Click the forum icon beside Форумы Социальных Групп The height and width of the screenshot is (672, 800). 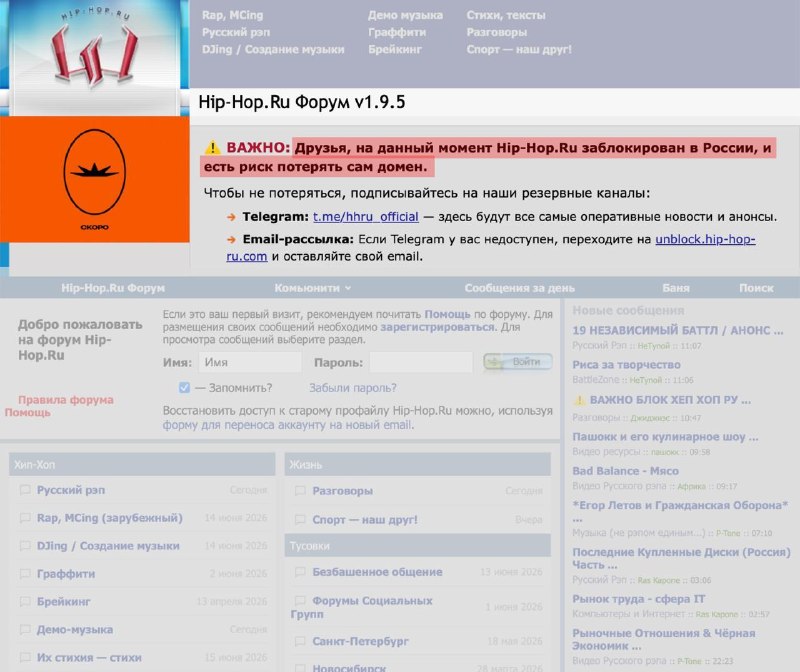[x=301, y=601]
